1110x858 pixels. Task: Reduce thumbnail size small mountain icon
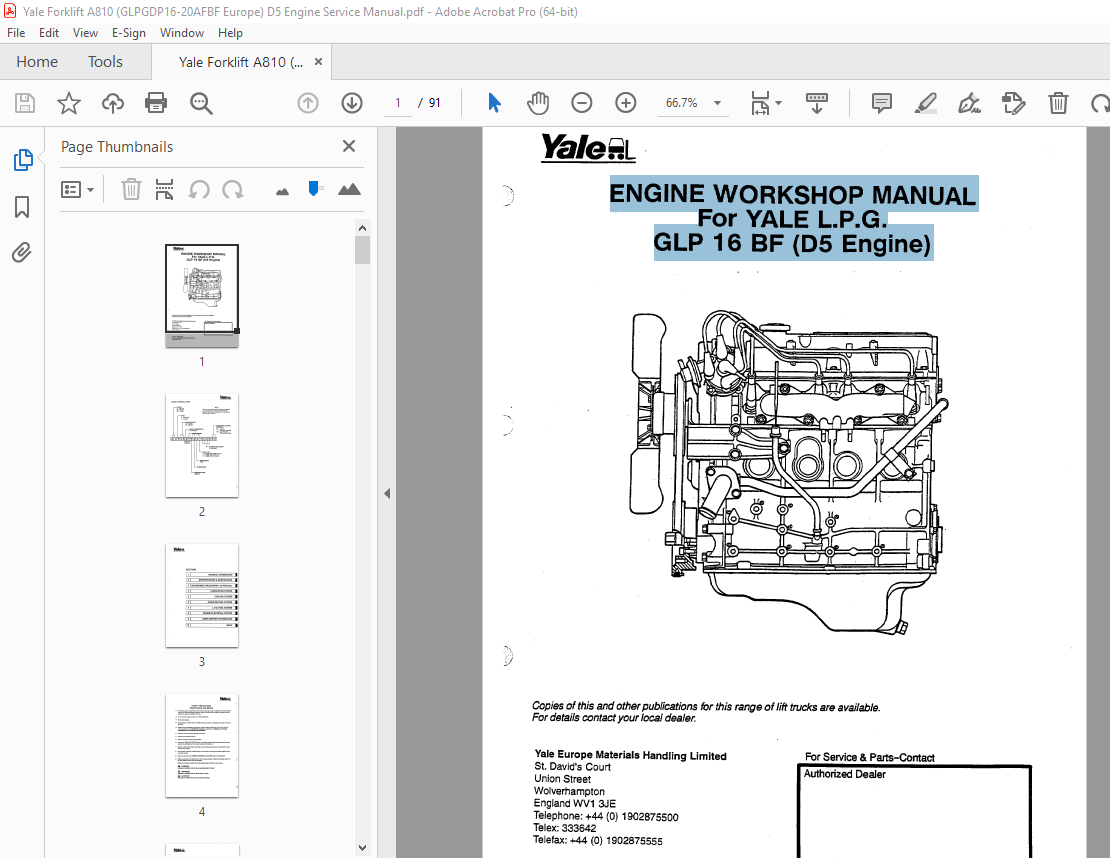[282, 192]
